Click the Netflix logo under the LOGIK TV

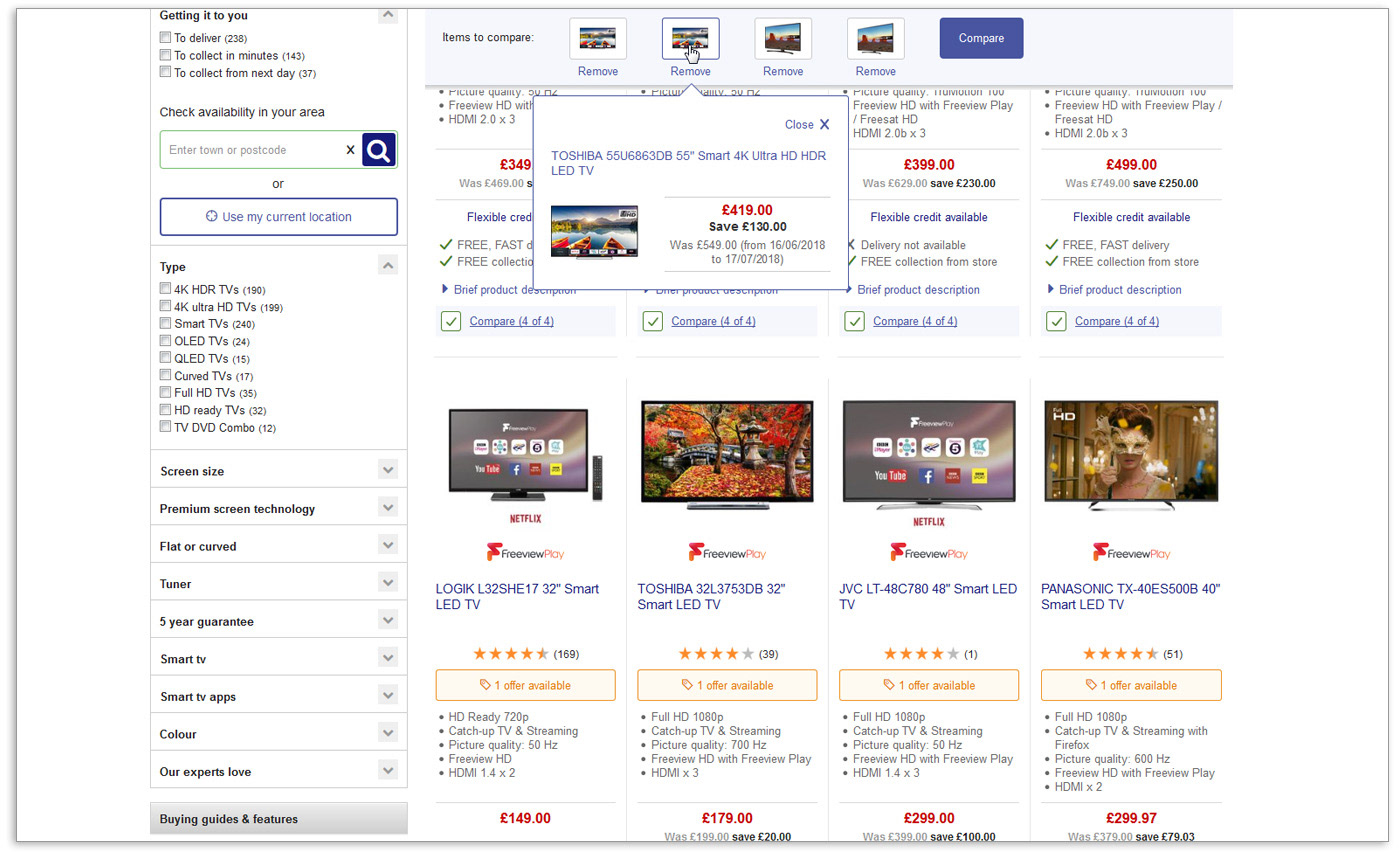point(526,519)
